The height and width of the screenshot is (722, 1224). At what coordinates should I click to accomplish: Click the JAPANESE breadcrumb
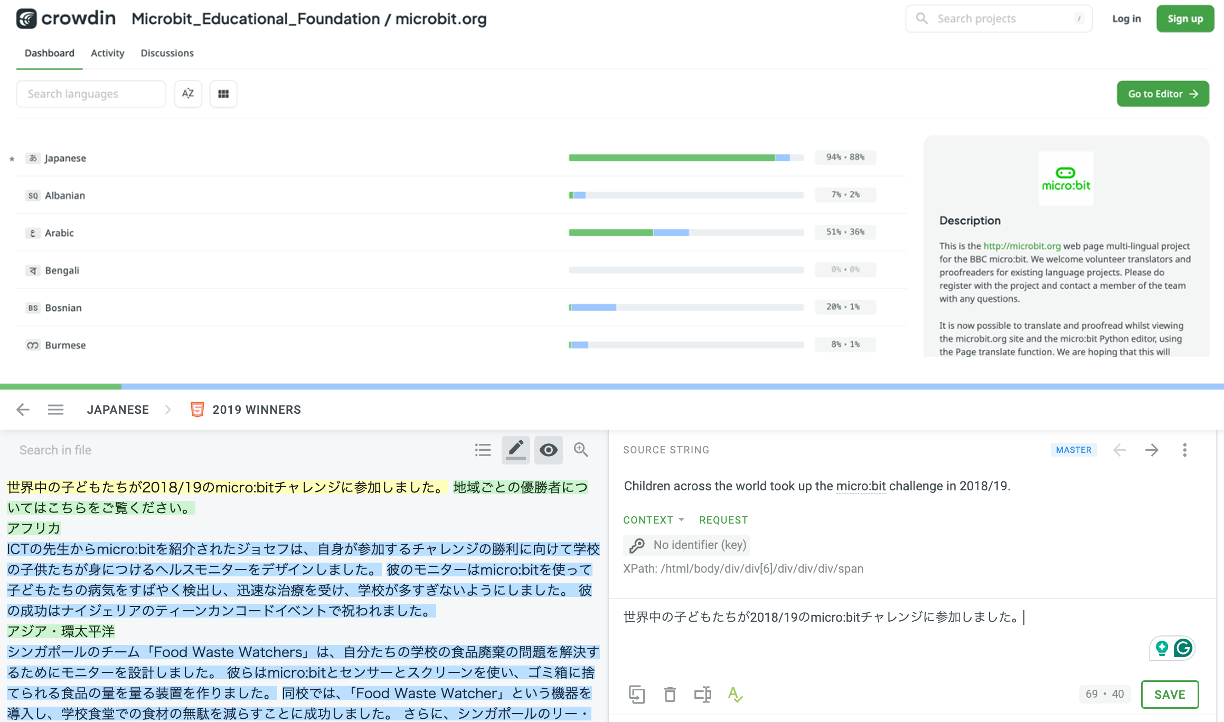pos(118,410)
